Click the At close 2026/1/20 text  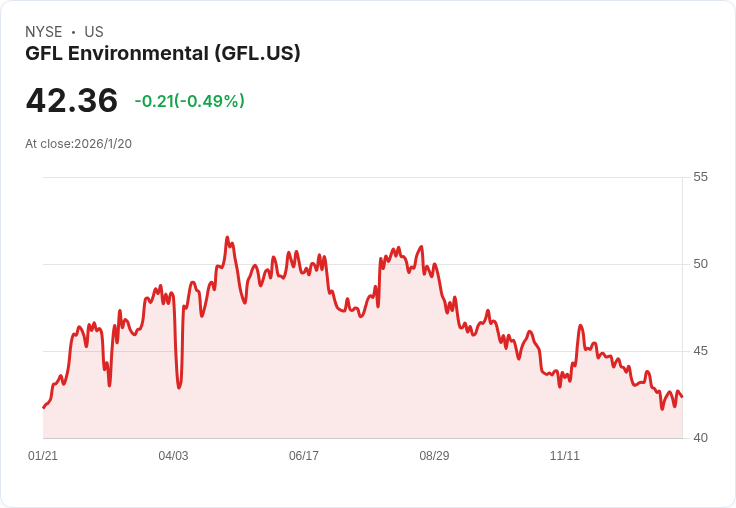coord(79,144)
